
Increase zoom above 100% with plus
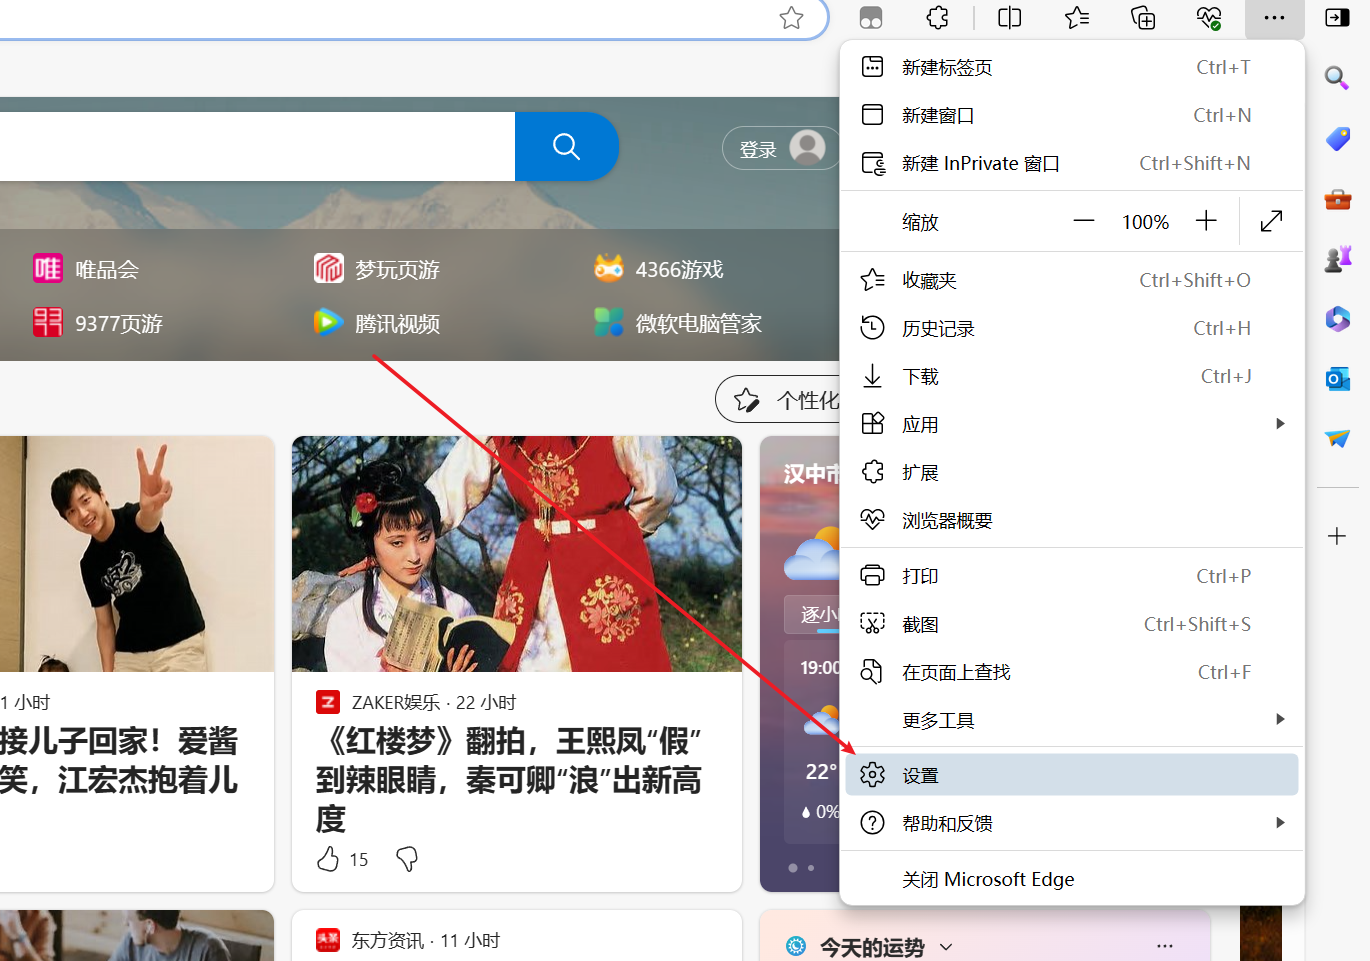[1206, 221]
